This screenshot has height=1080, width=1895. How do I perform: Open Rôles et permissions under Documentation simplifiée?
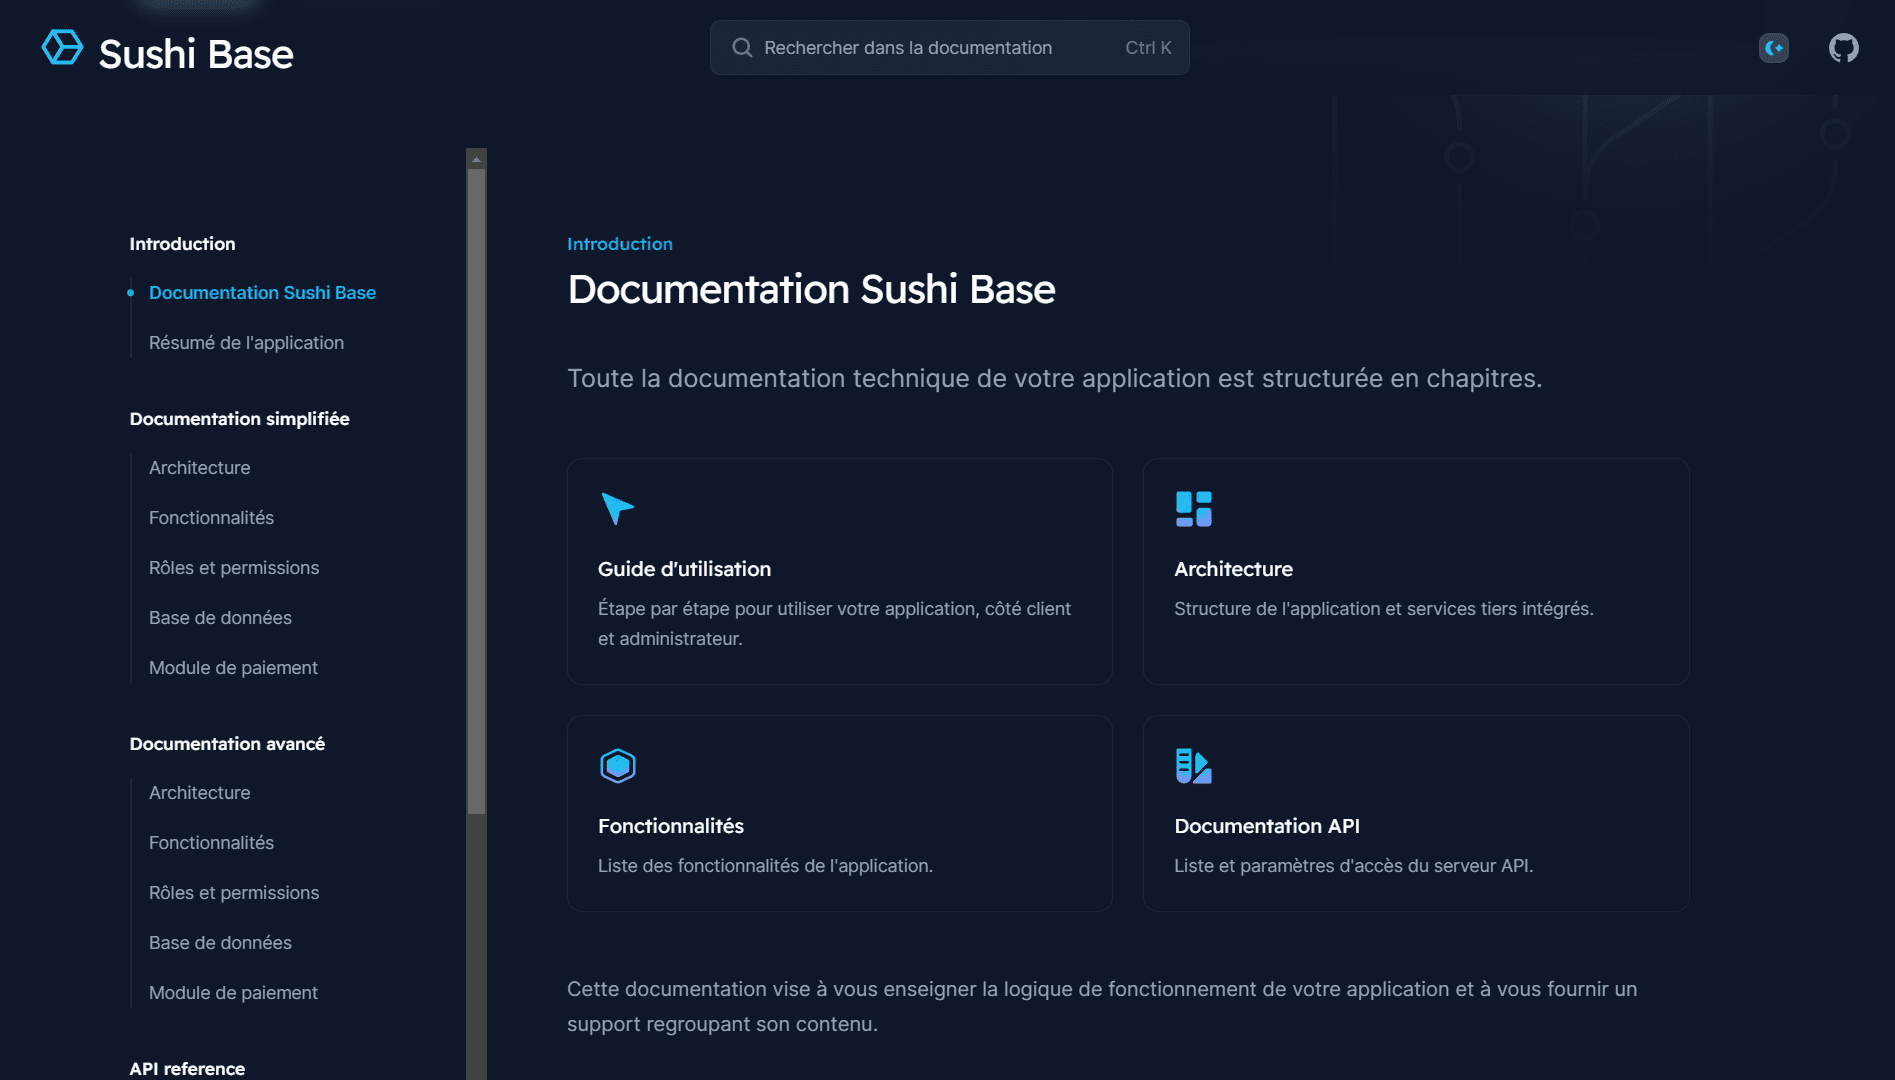(234, 568)
